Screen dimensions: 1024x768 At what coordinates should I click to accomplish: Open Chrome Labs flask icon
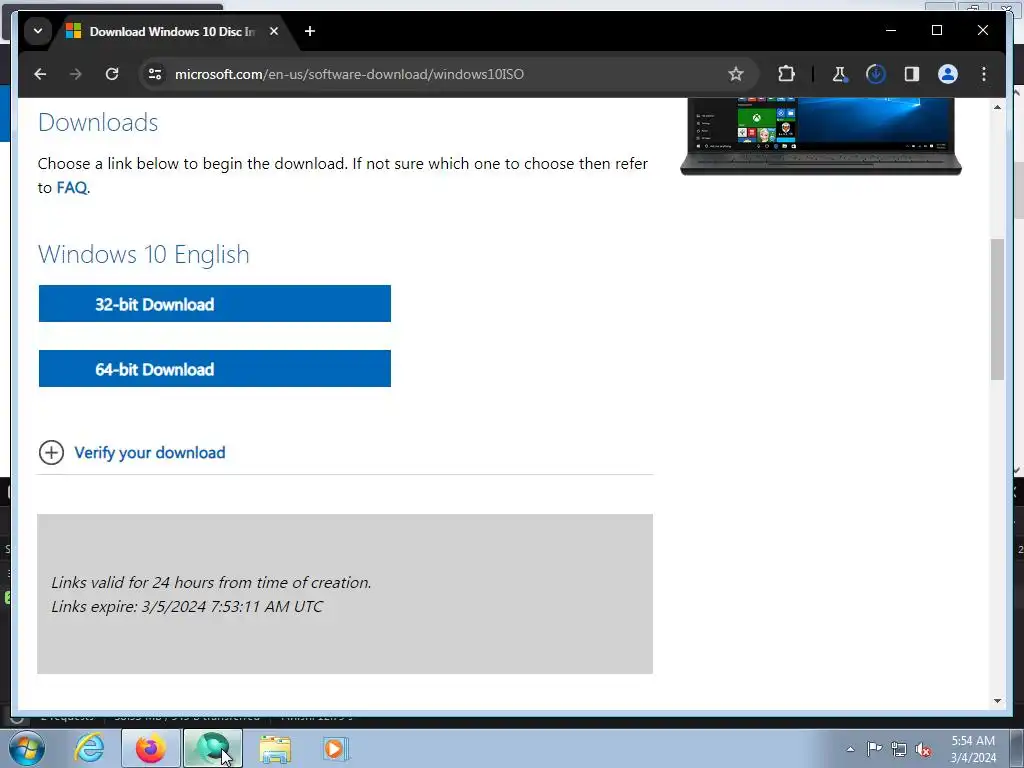840,74
